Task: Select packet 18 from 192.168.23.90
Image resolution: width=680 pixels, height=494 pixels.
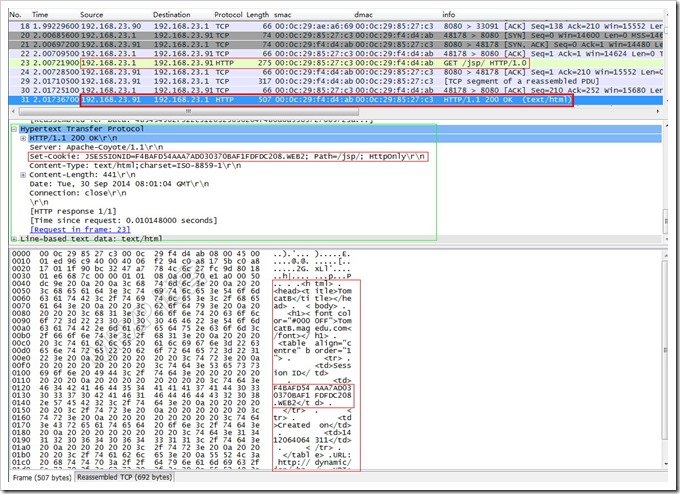Action: [x=336, y=26]
